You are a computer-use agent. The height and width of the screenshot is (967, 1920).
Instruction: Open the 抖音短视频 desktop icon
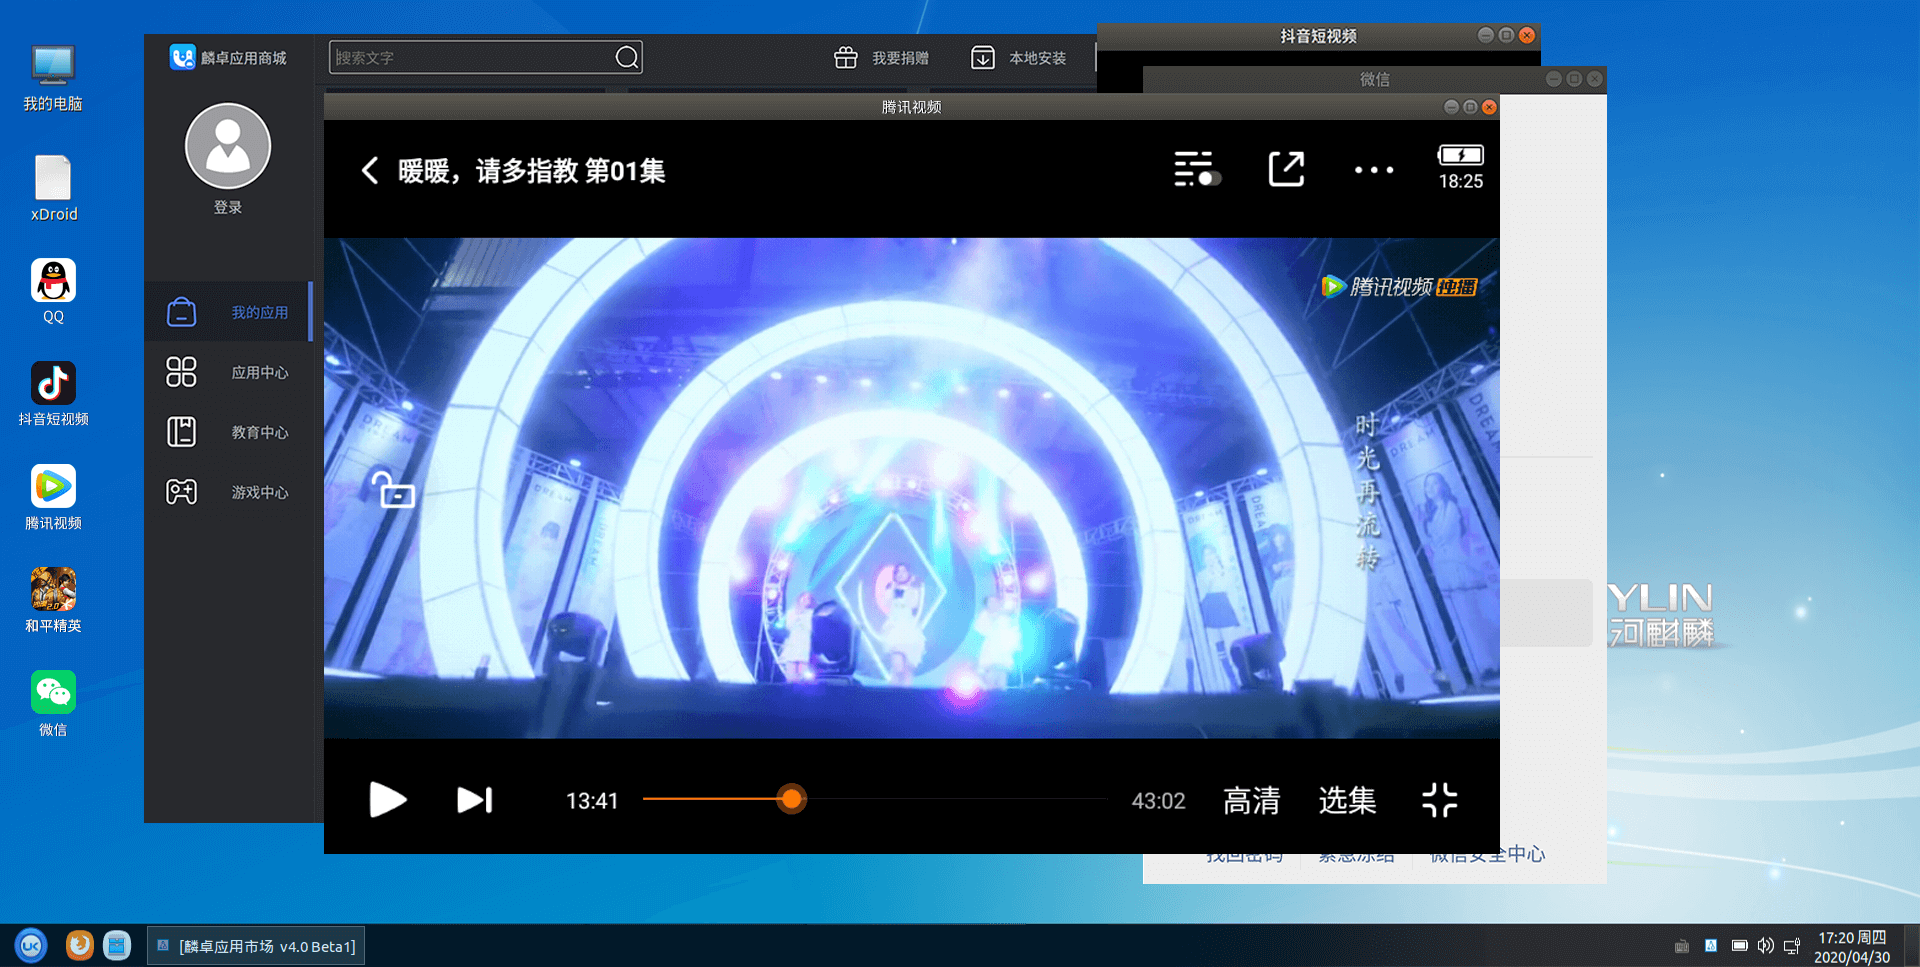53,394
